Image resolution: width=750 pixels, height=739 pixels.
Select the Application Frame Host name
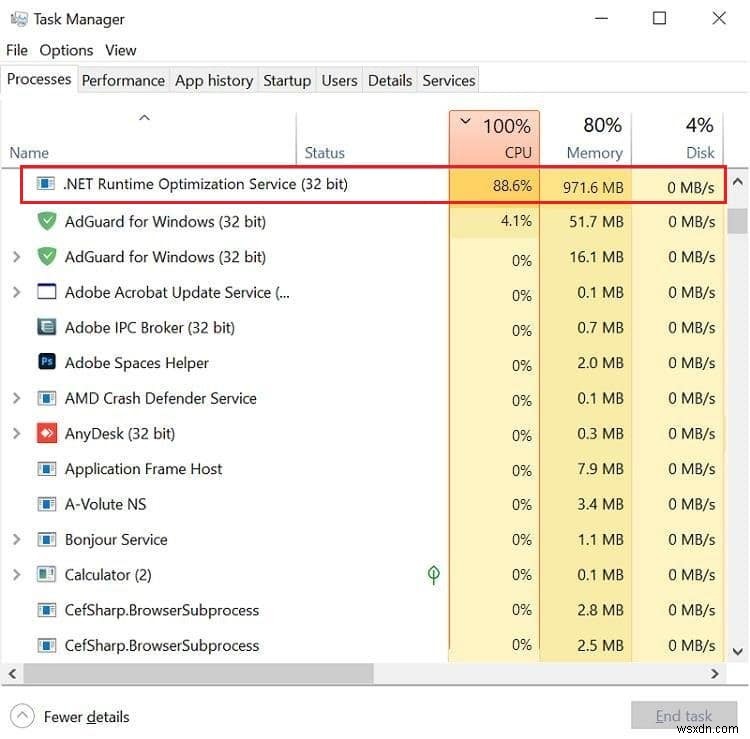[143, 469]
